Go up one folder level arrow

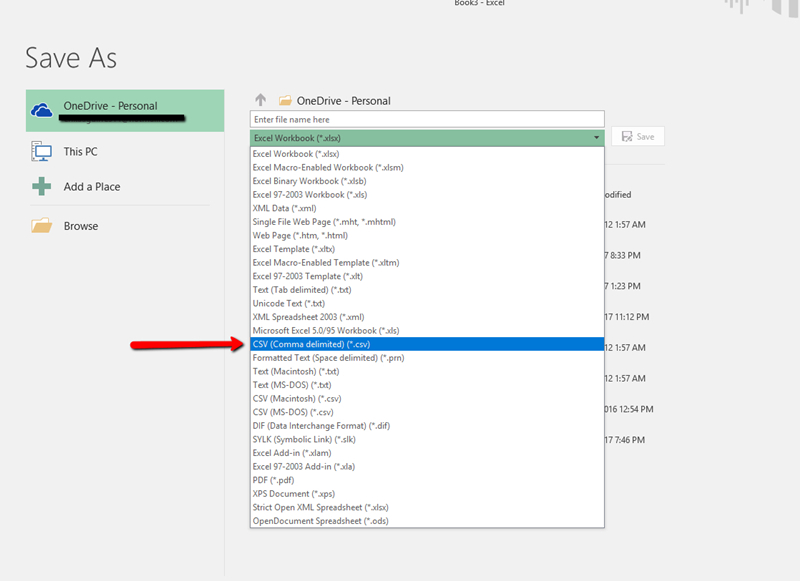(x=261, y=99)
